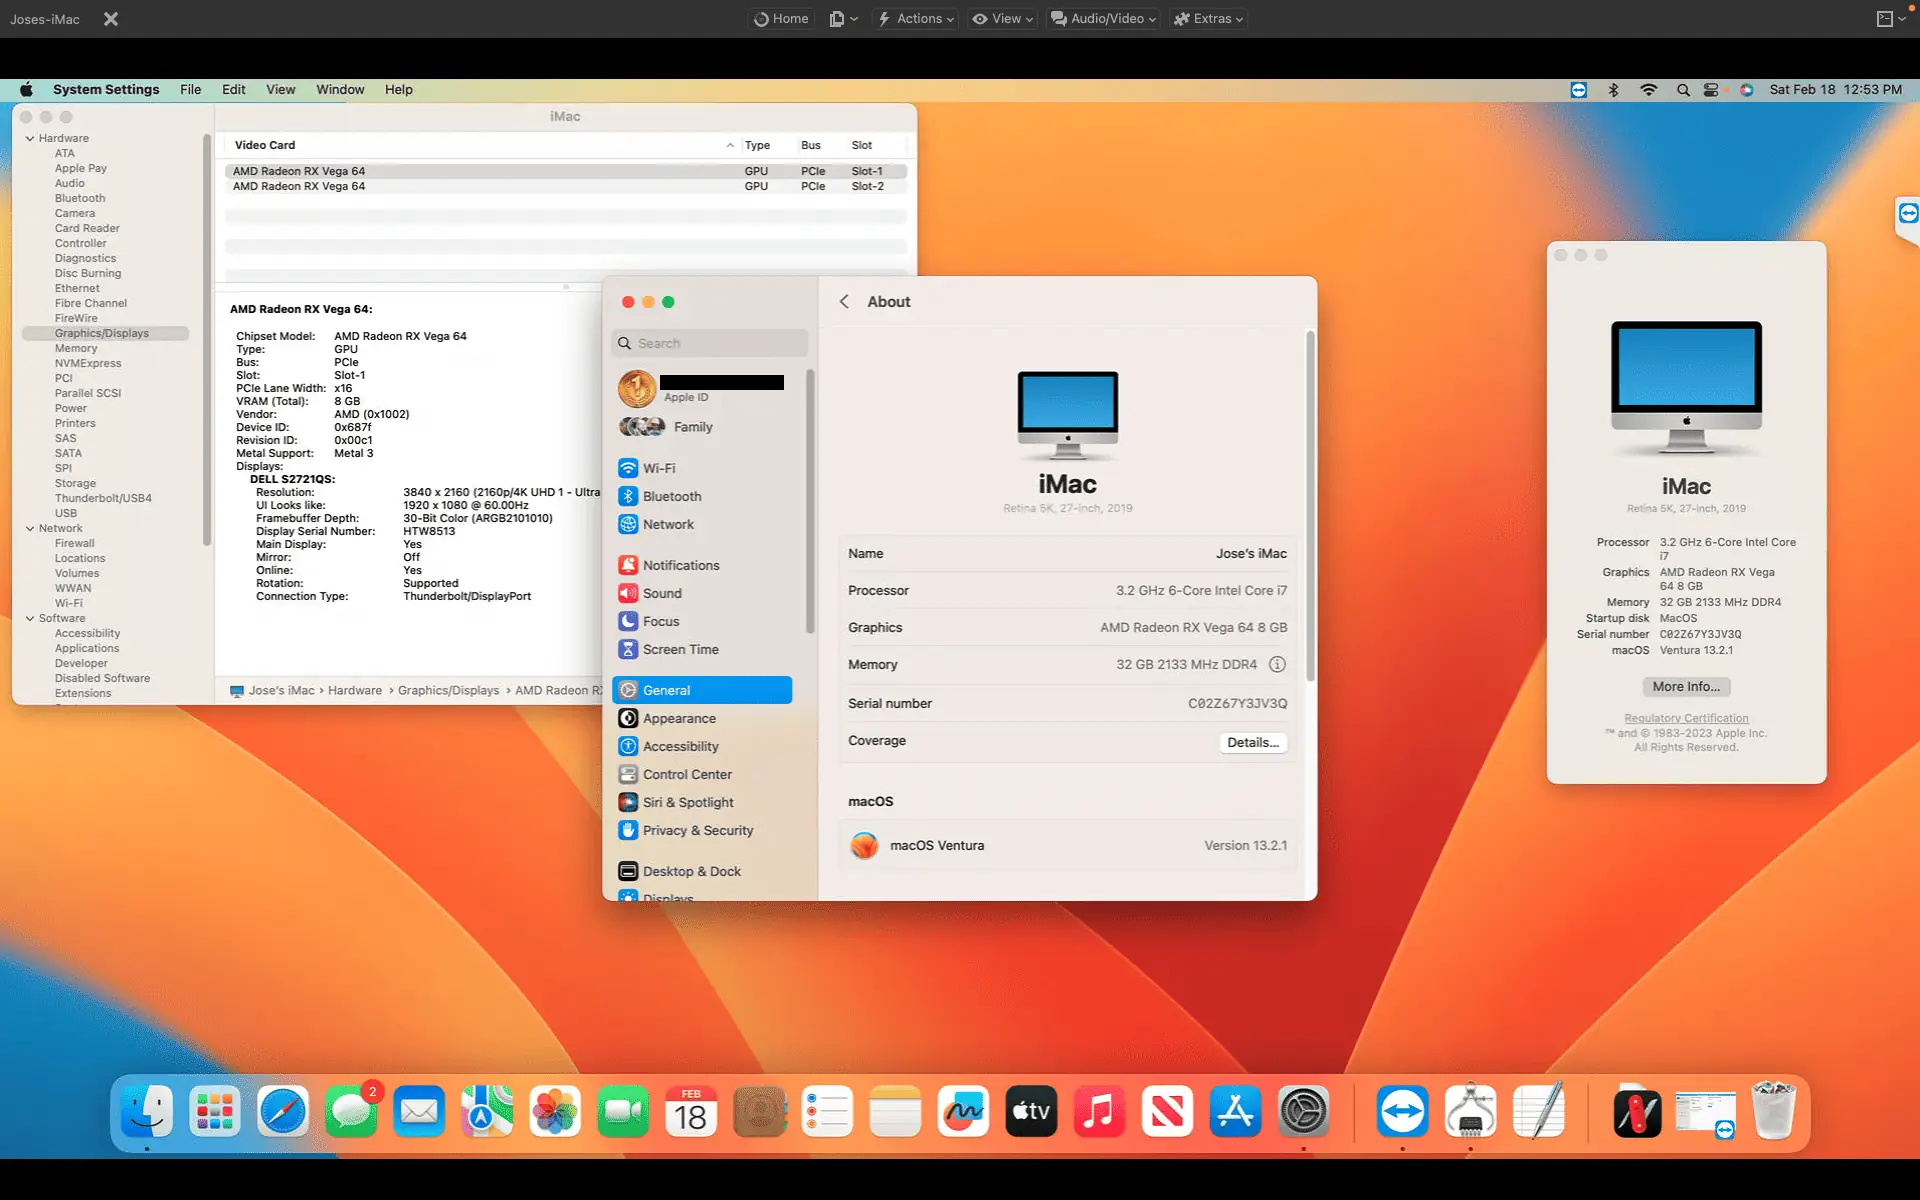Select Bluetooth in System Settings sidebar
Screen dimensions: 1920x1200
(702, 496)
